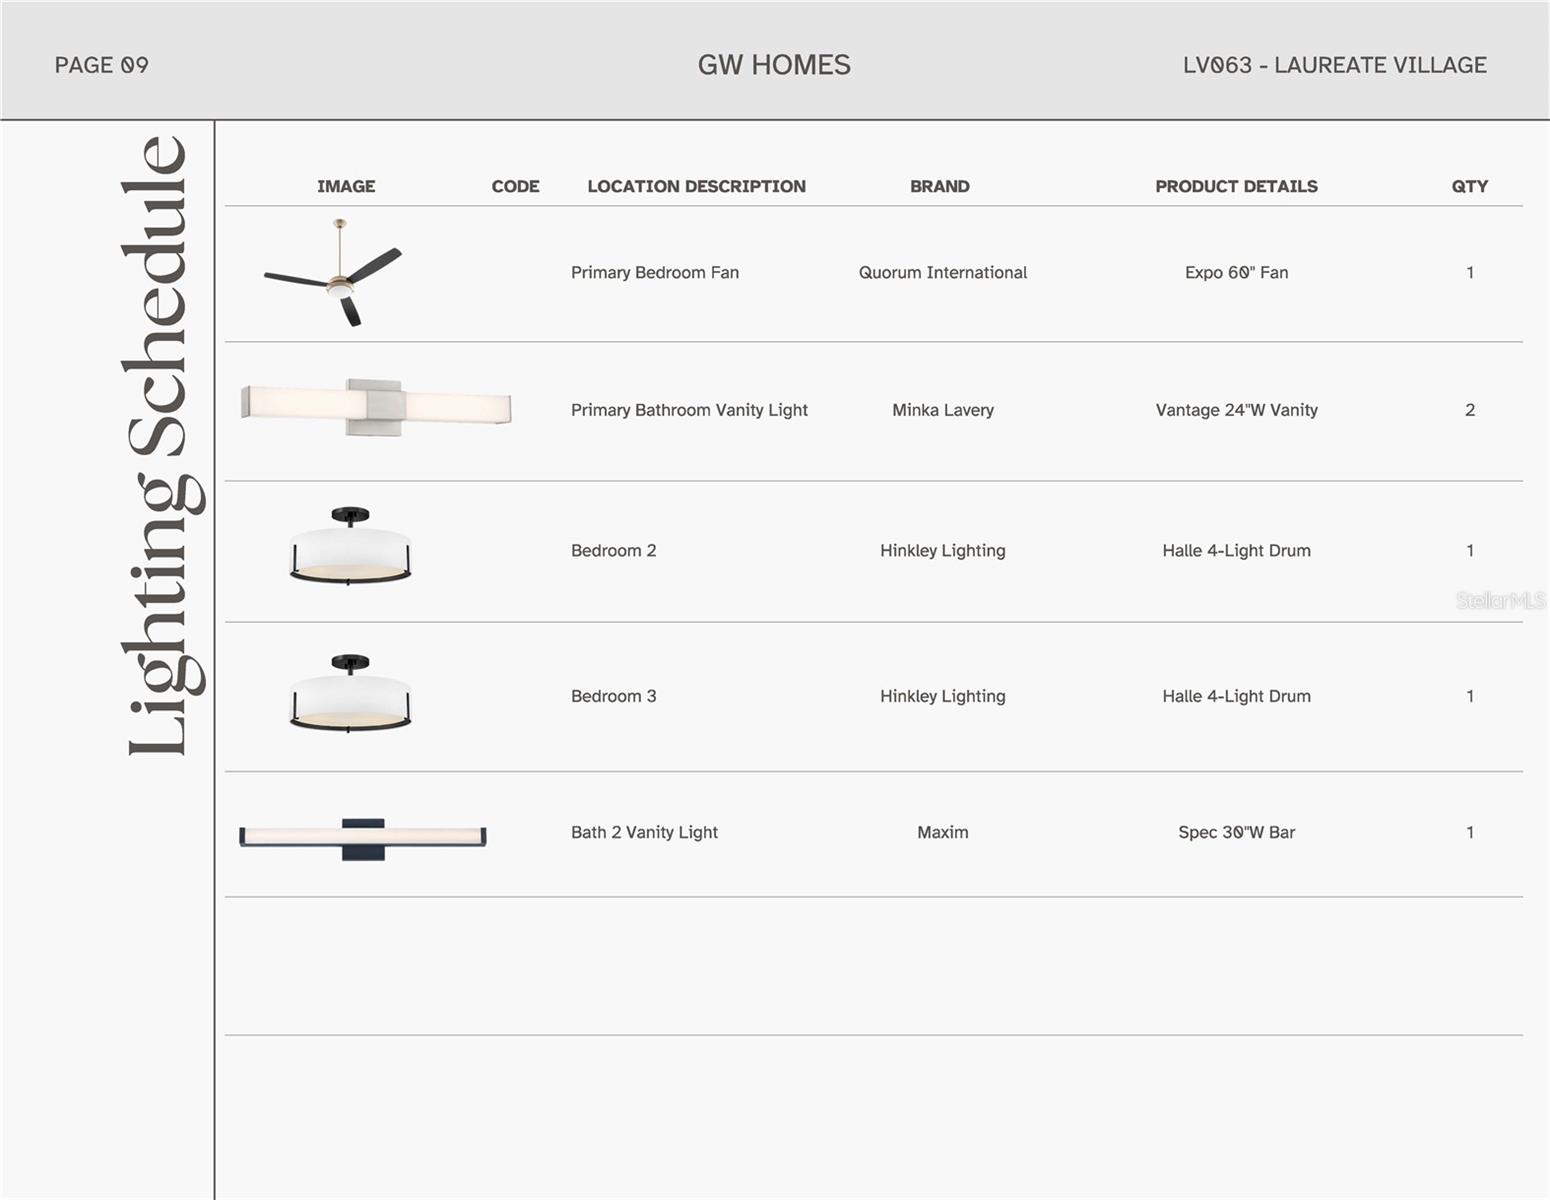This screenshot has width=1550, height=1200.
Task: Click the LV063 - LAUREATE VILLAGE text
Action: [x=1334, y=65]
